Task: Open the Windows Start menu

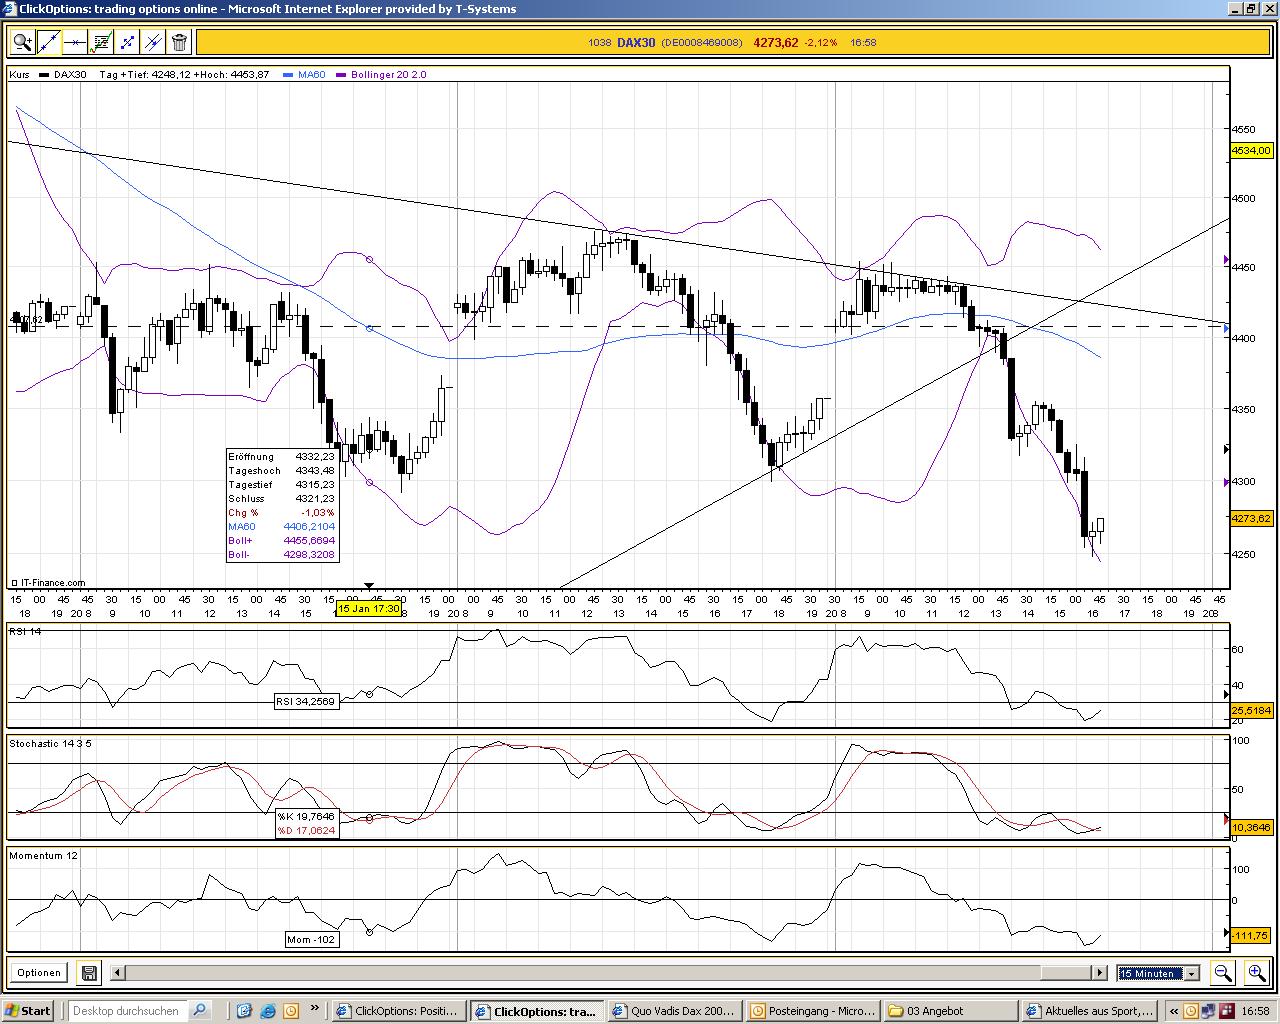Action: (x=28, y=1010)
